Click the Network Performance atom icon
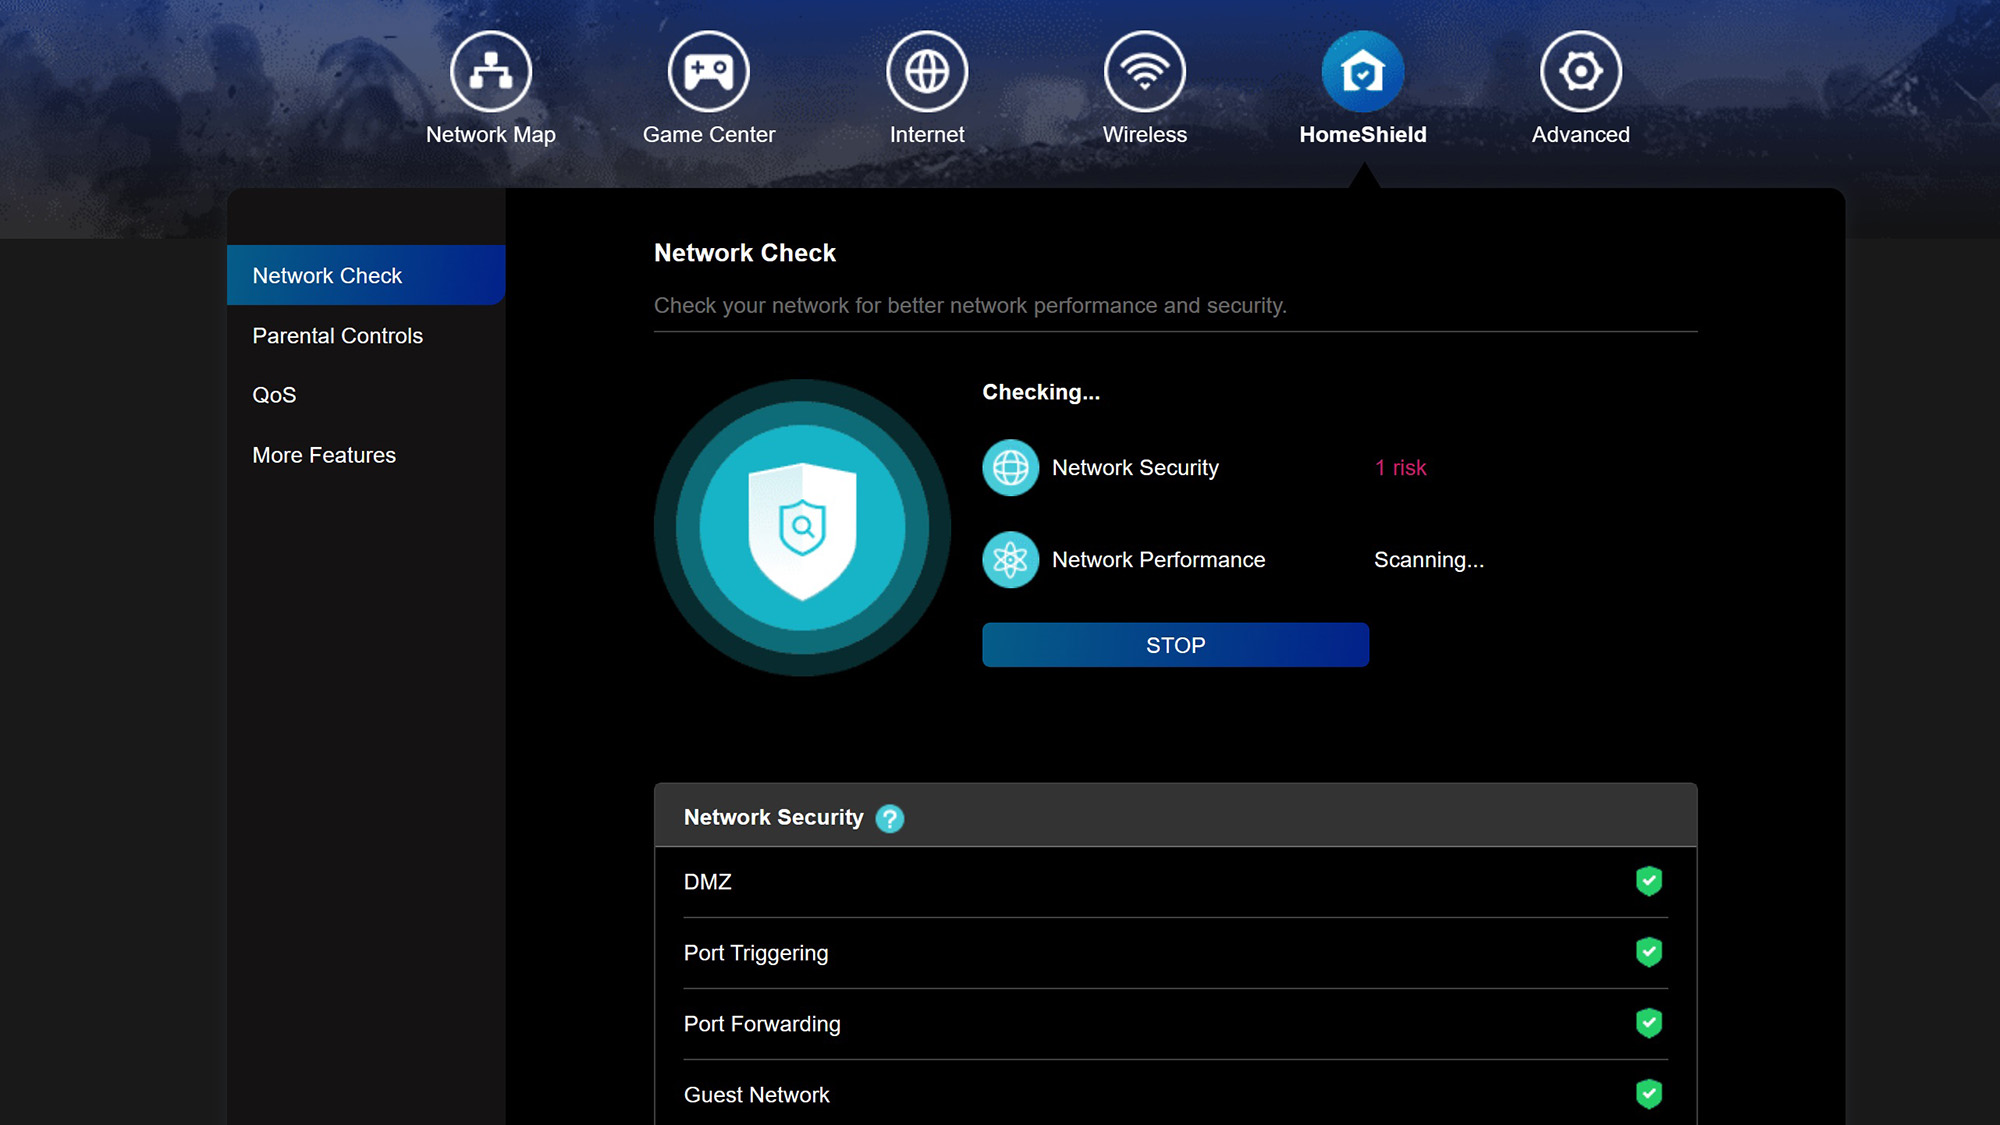 1010,560
